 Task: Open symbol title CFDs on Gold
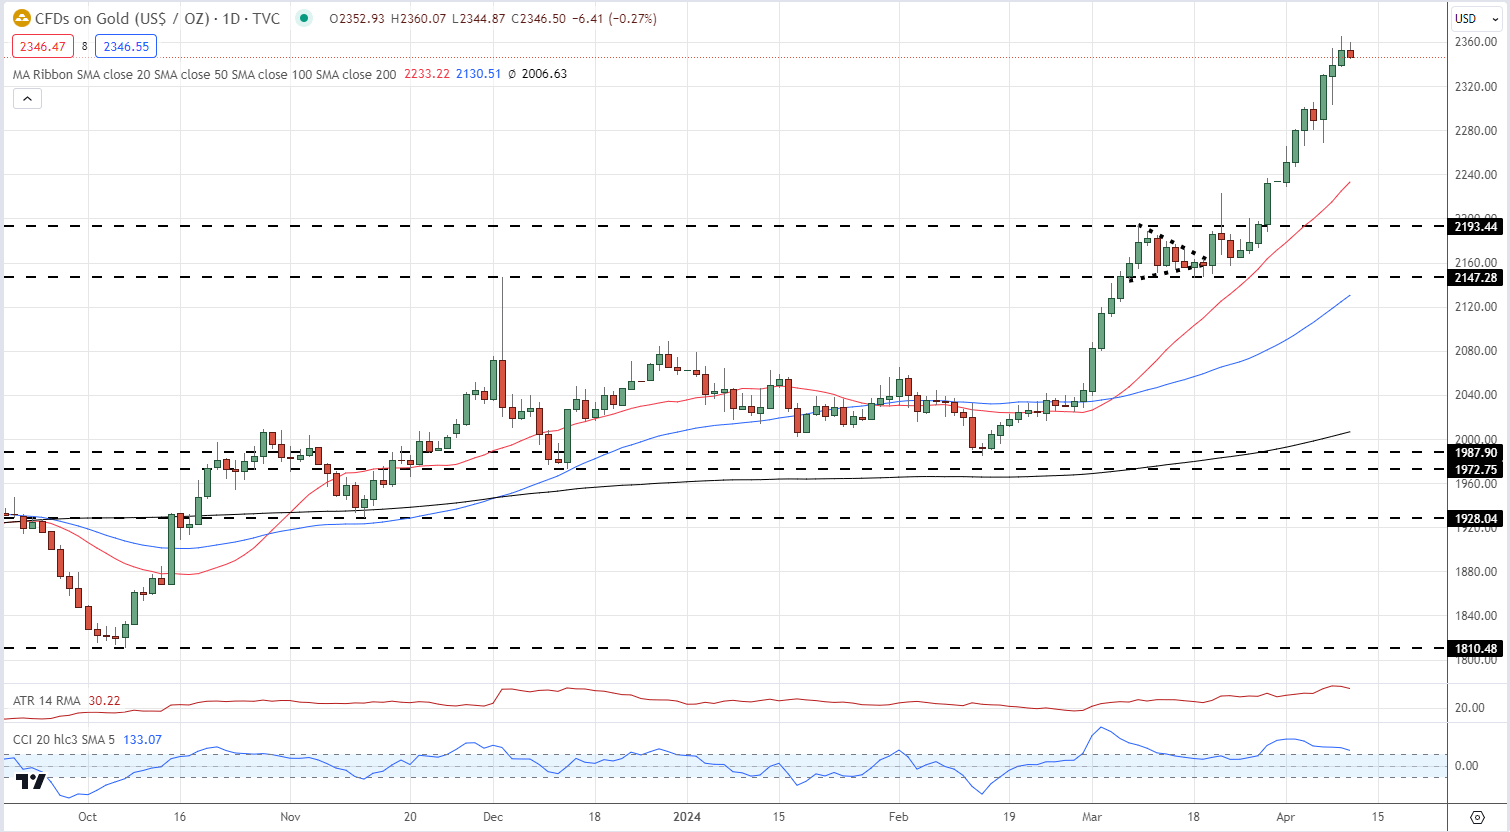[157, 18]
